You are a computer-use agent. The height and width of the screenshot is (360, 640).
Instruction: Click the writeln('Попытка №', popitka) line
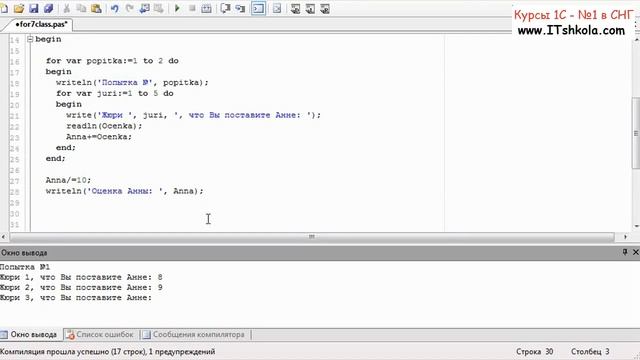pyautogui.click(x=132, y=82)
